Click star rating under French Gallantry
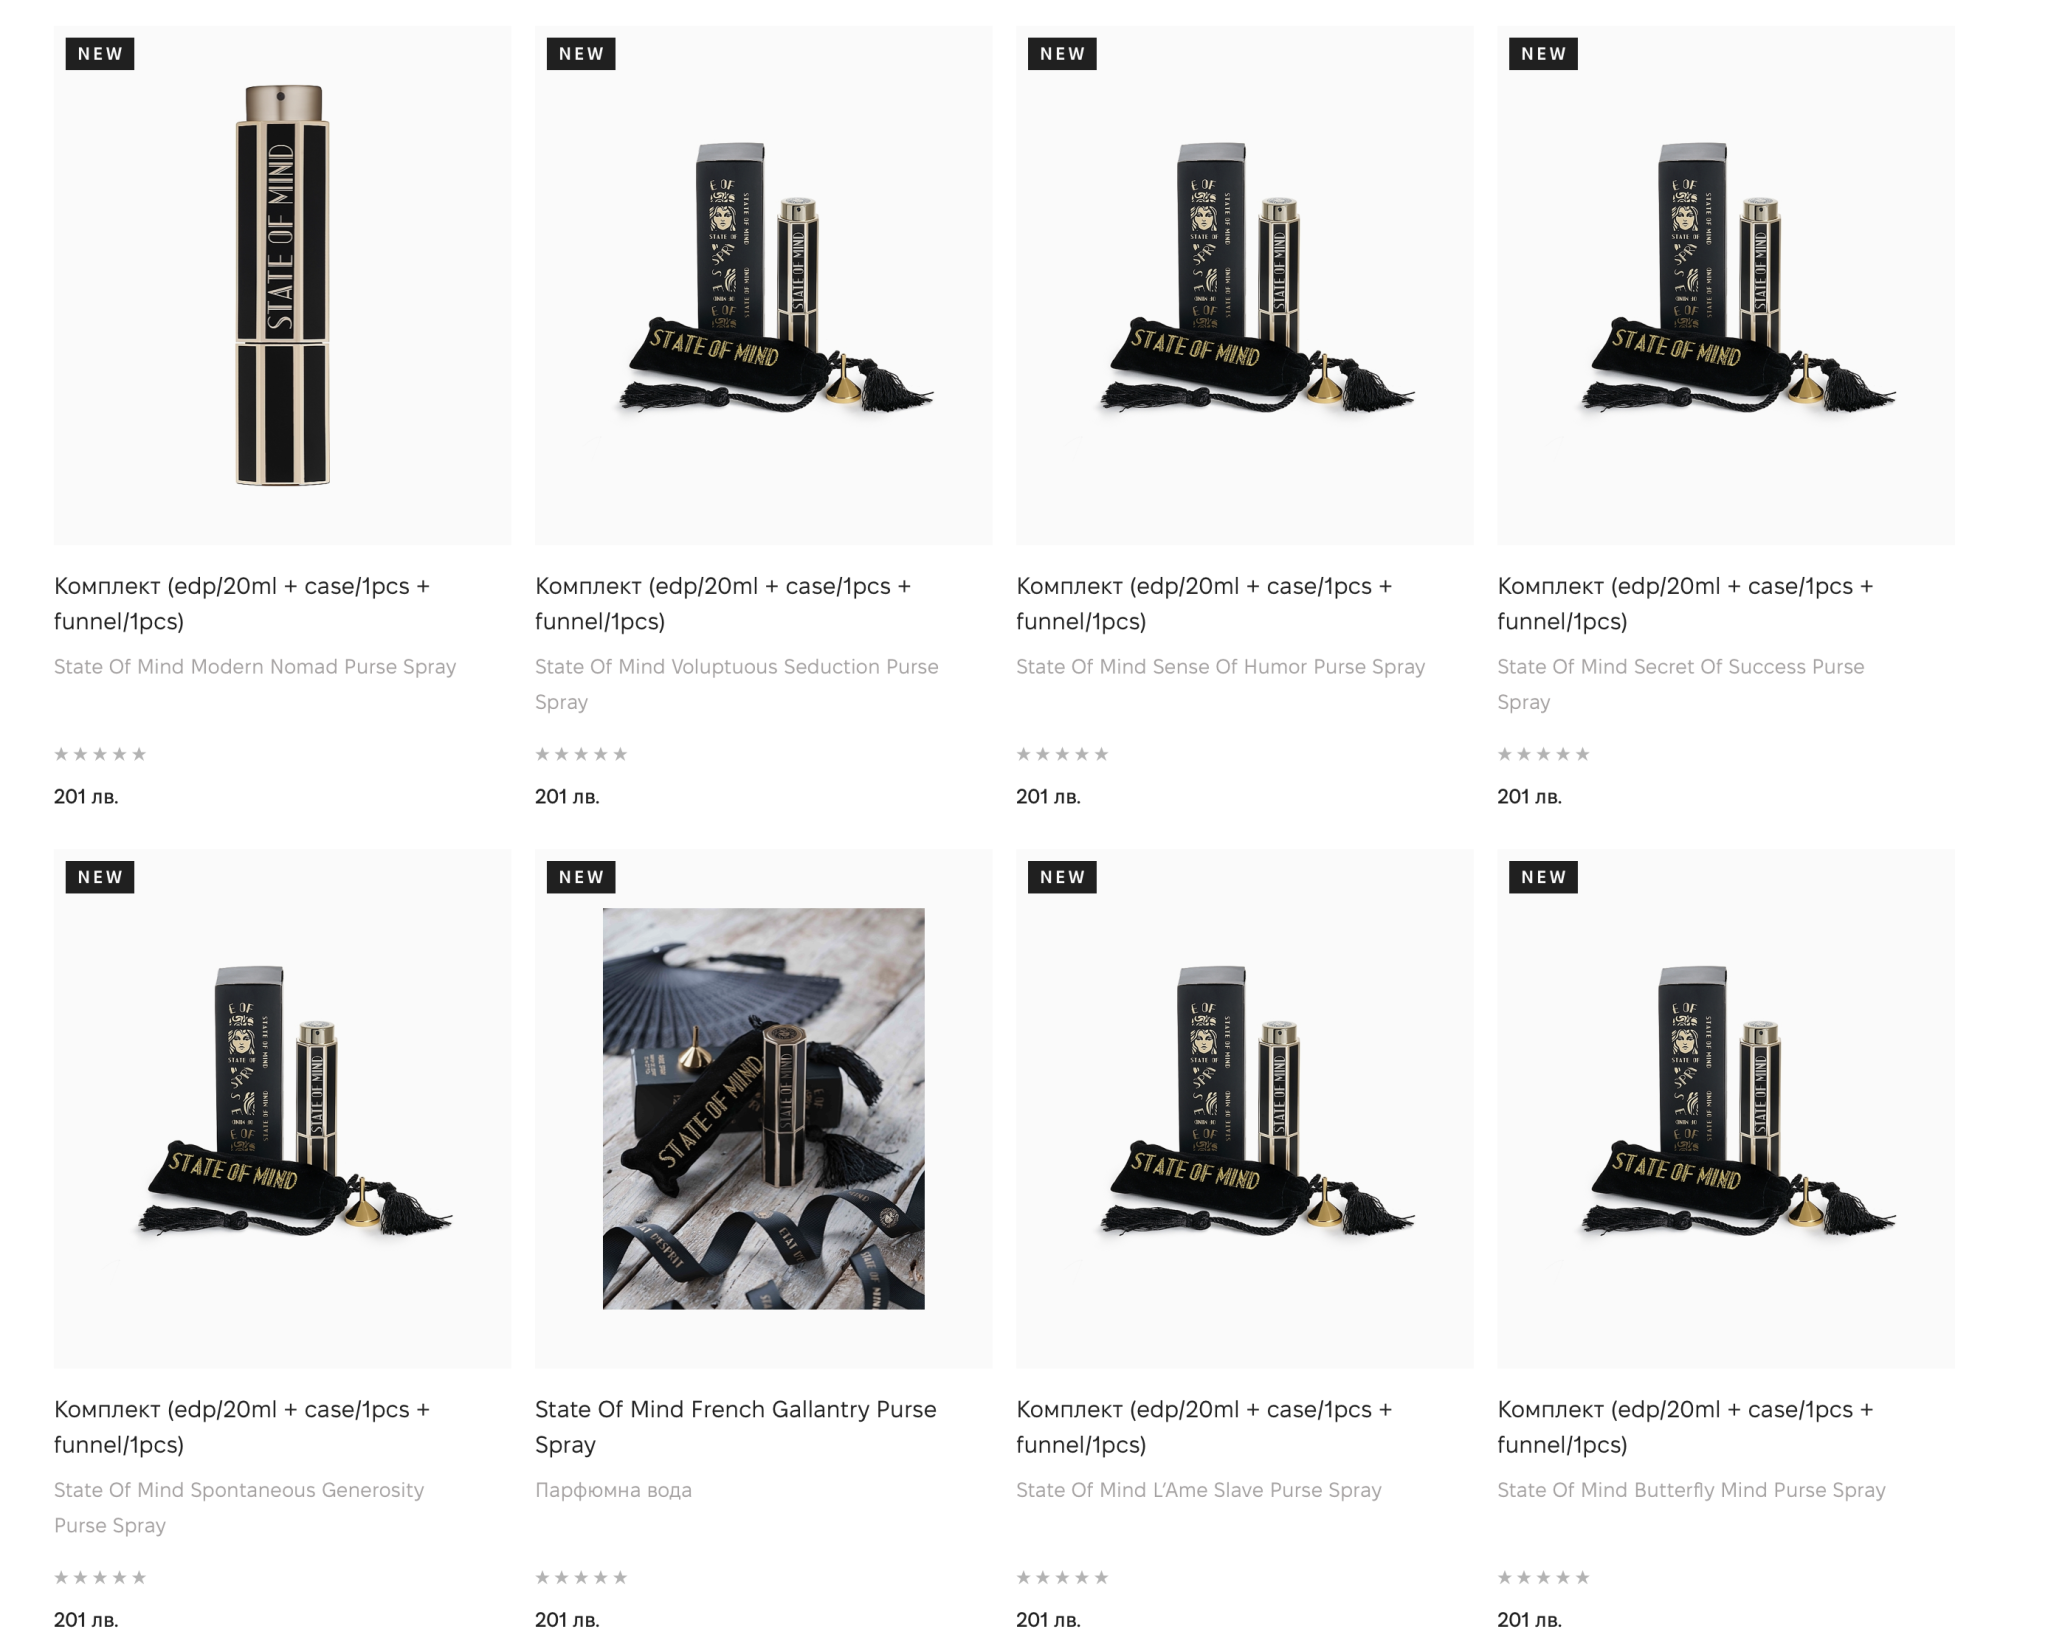This screenshot has height=1646, width=2048. [581, 1577]
